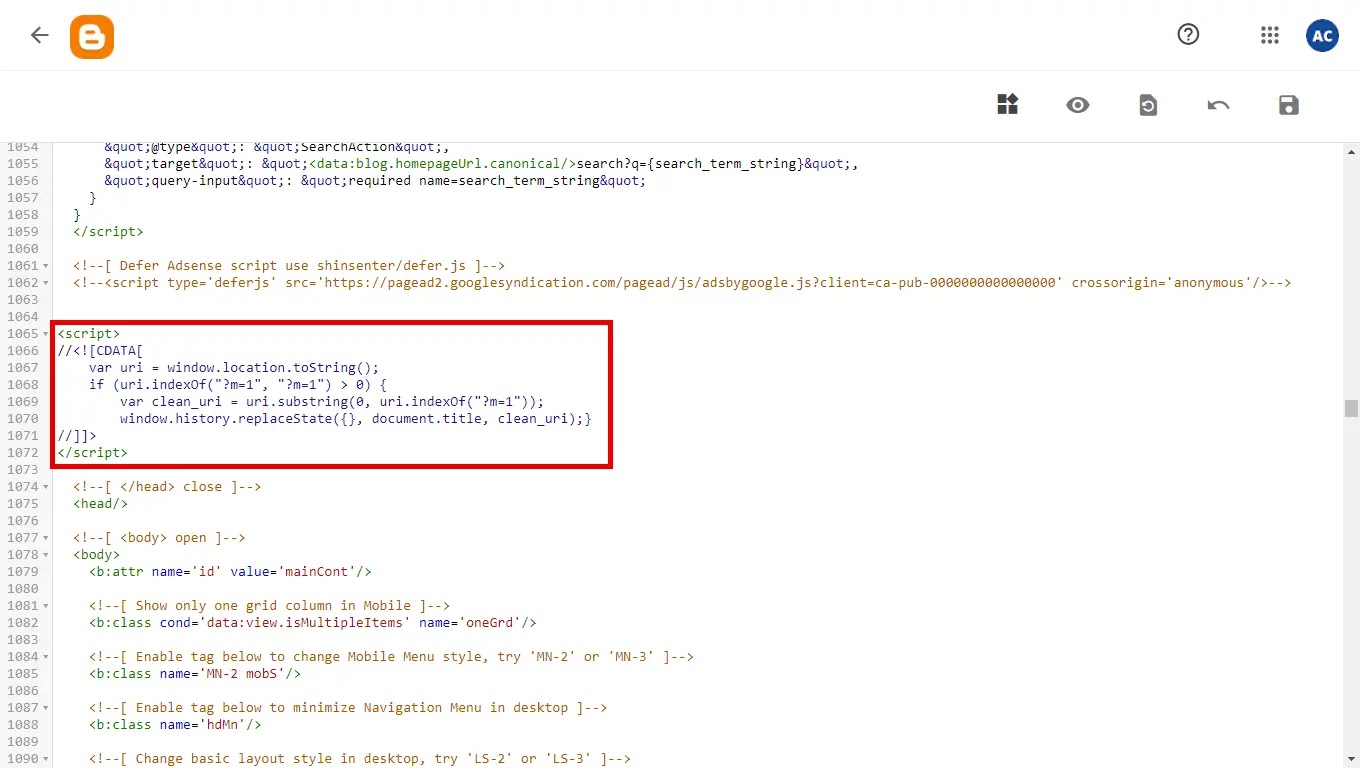Click the vertical scrollbar thumb in editor
This screenshot has width=1360, height=768.
1351,408
